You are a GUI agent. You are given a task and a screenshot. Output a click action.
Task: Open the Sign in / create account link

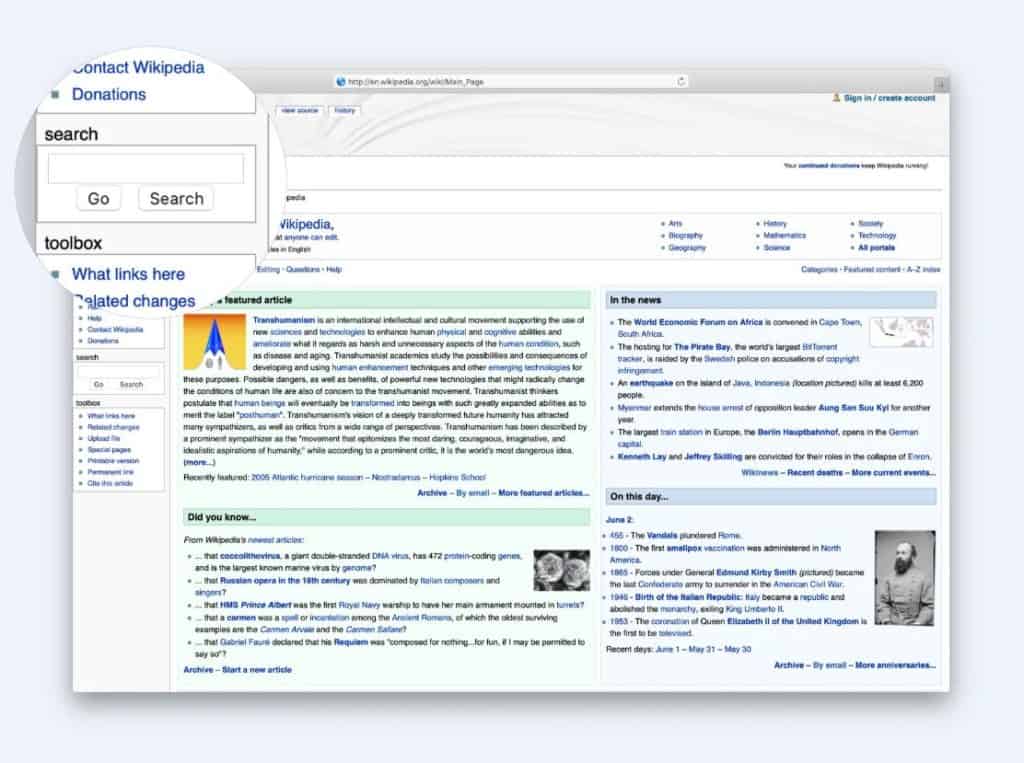(x=889, y=98)
